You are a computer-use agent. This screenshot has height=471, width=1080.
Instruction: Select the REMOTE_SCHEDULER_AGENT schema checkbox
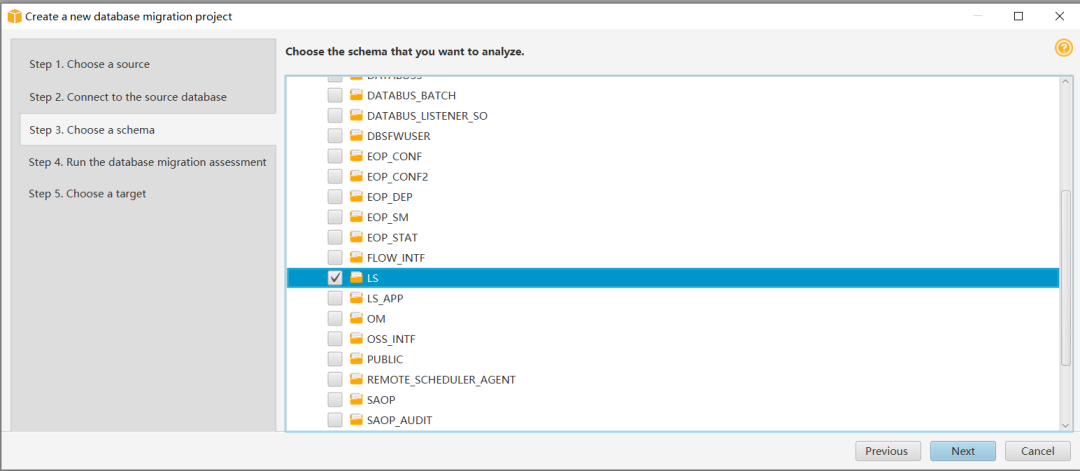tap(335, 380)
